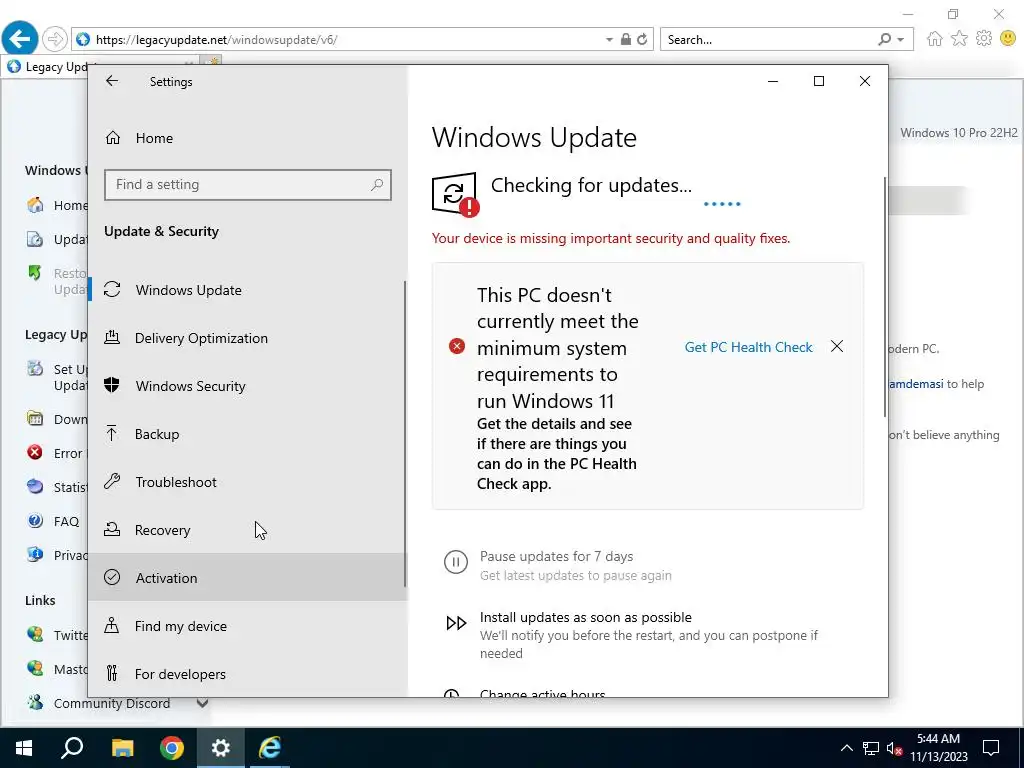
Task: Click Internet Explorer back button
Action: pos(20,39)
